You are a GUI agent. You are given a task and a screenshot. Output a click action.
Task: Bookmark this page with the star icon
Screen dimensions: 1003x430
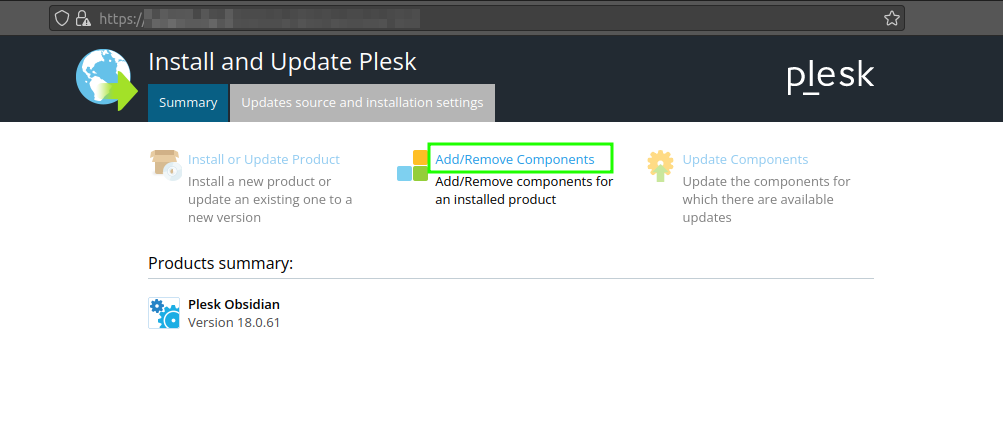tap(892, 19)
